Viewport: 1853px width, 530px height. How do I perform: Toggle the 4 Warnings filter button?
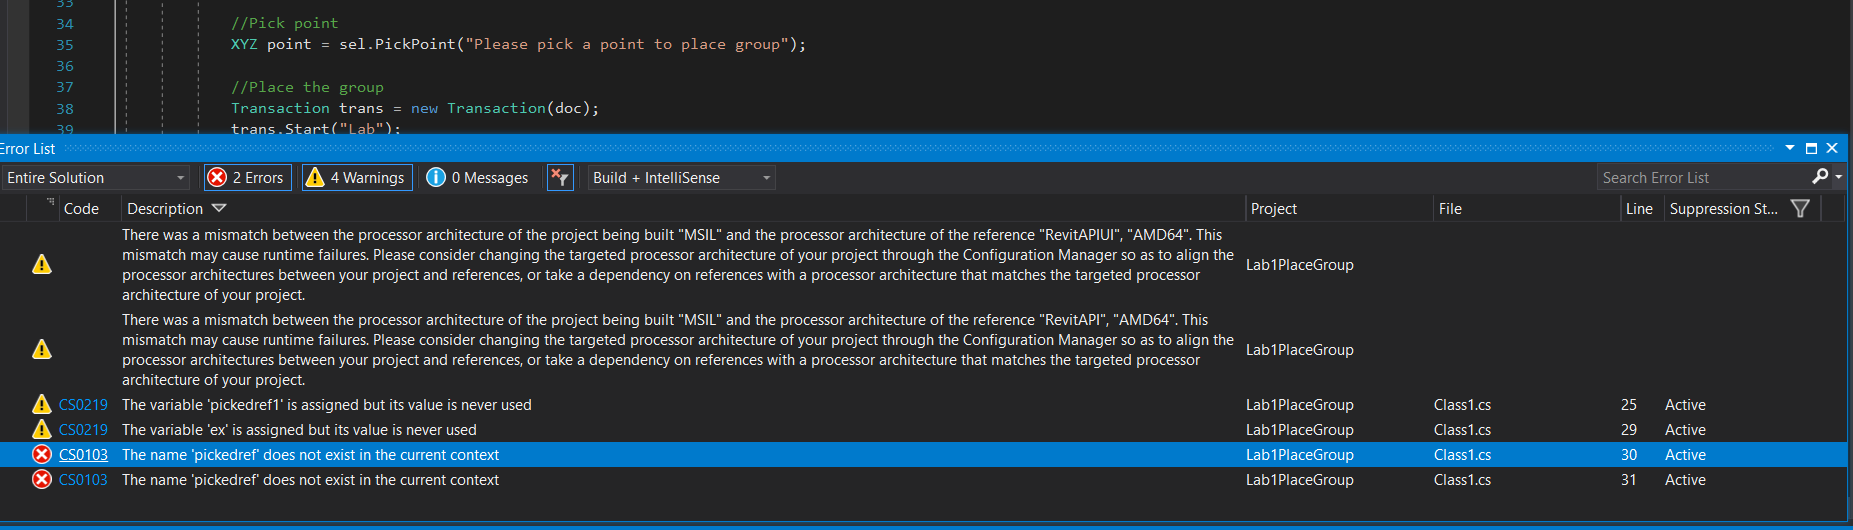[x=357, y=178]
